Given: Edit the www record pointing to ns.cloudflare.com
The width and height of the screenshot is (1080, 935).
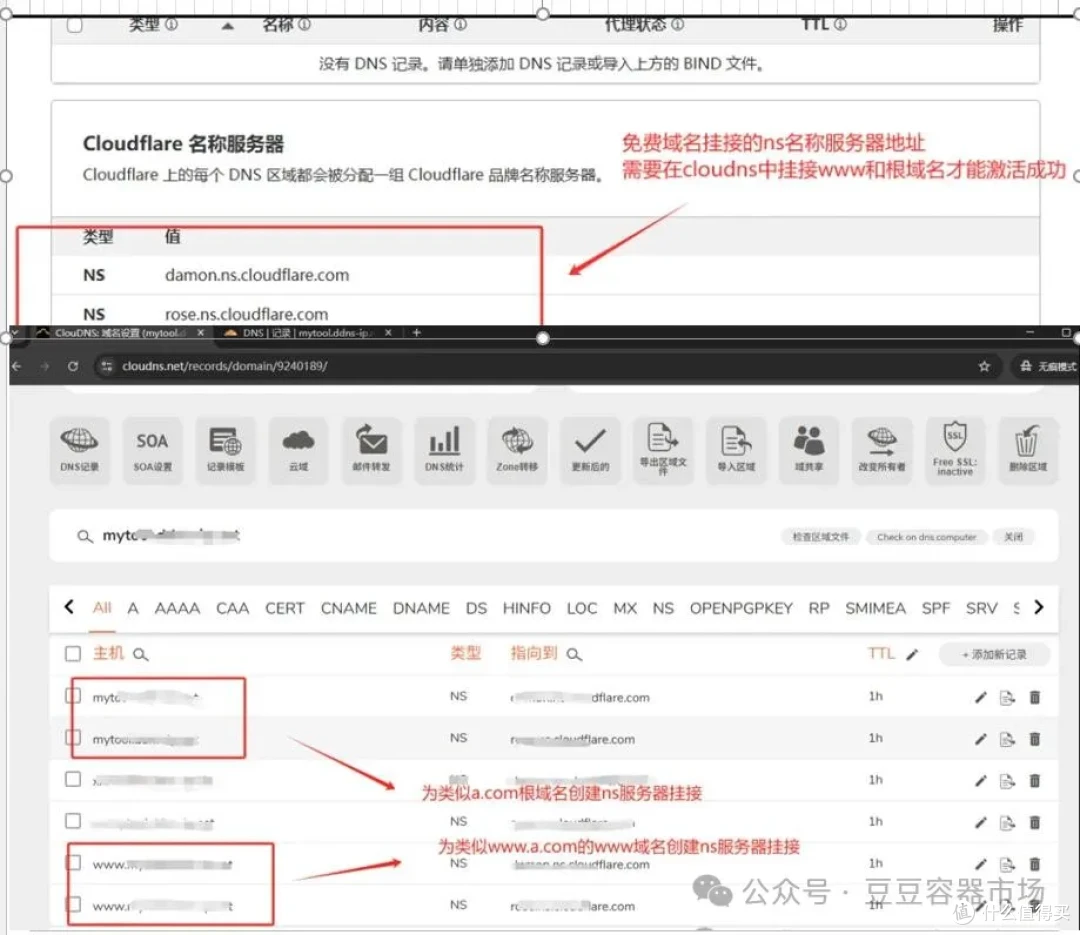Looking at the screenshot, I should (x=981, y=864).
